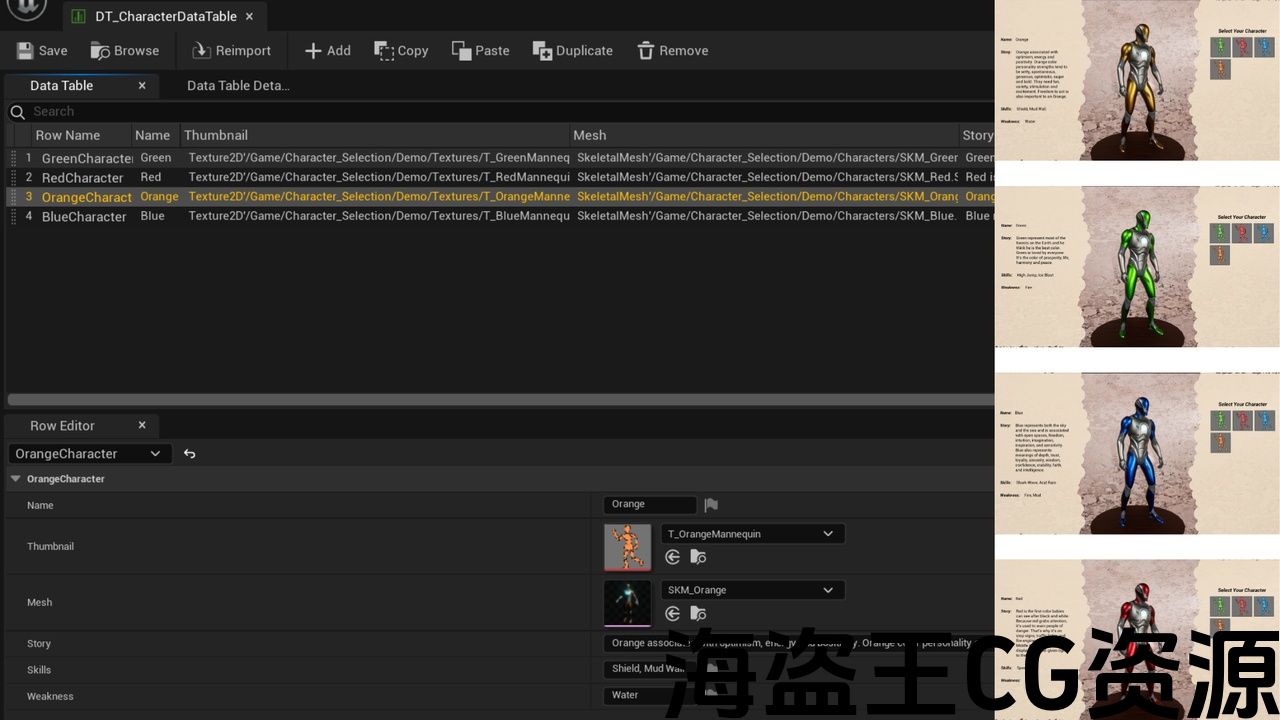Browse to SKM_Orange mesh in Content Browser
Screen dimensions: 1280x720
698,613
